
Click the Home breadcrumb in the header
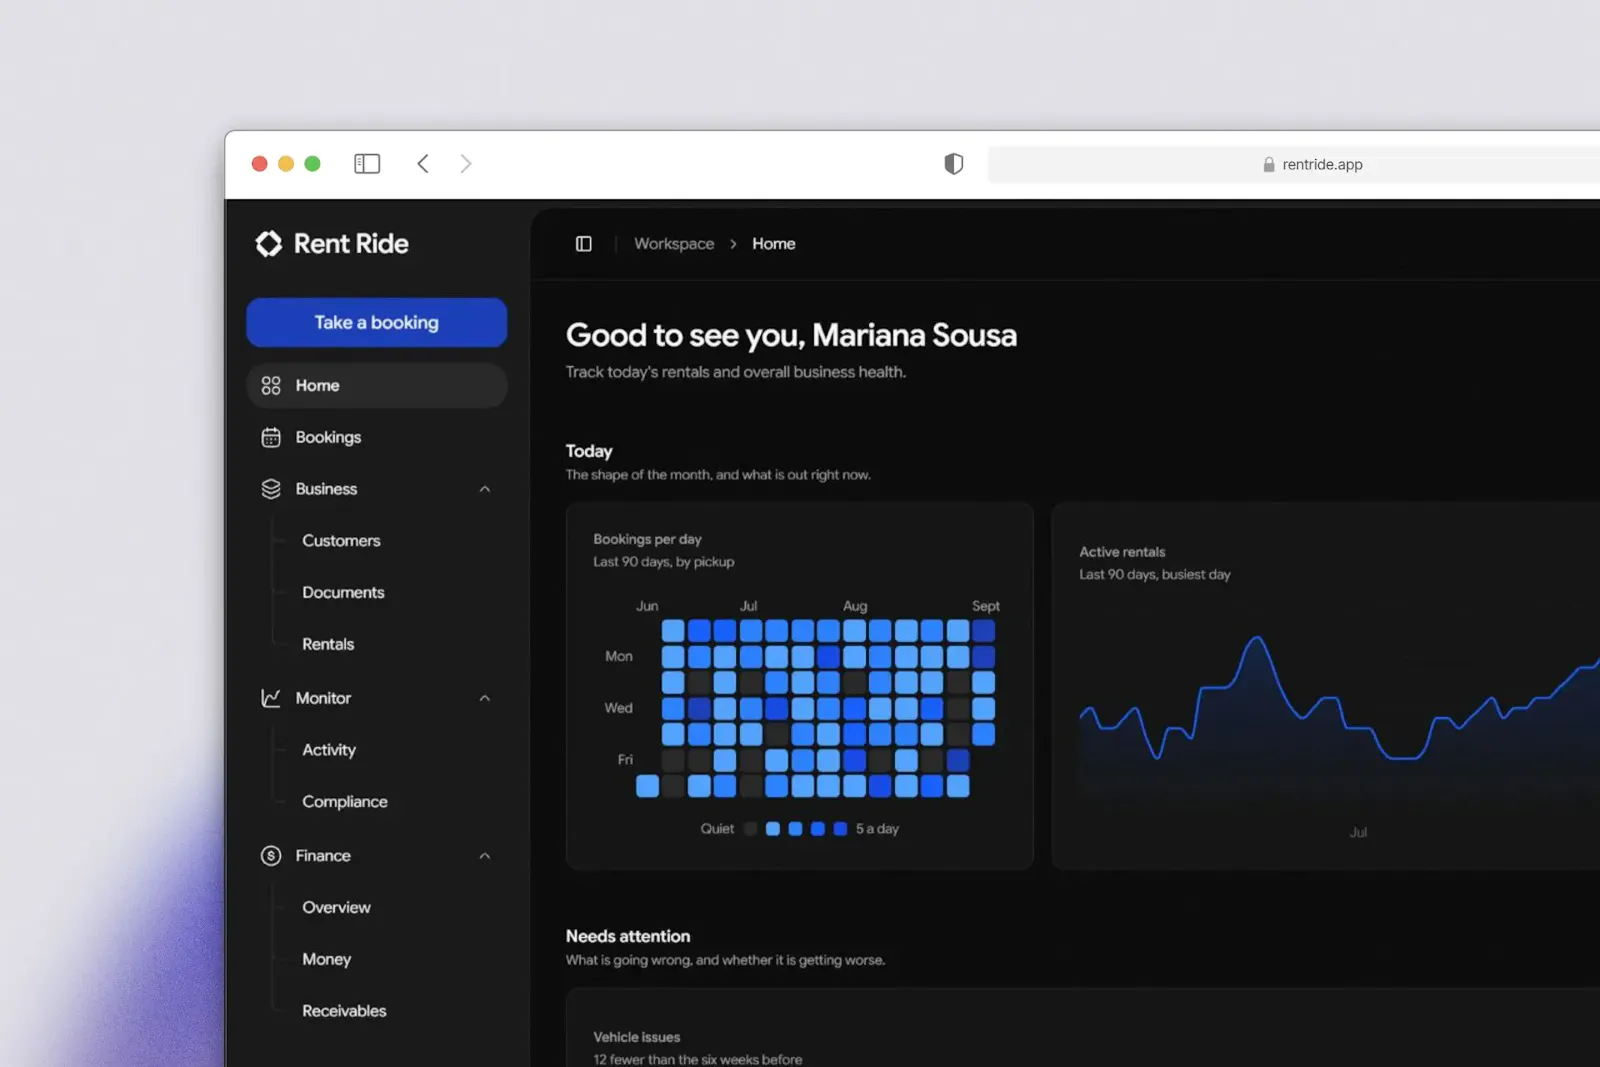(x=774, y=244)
